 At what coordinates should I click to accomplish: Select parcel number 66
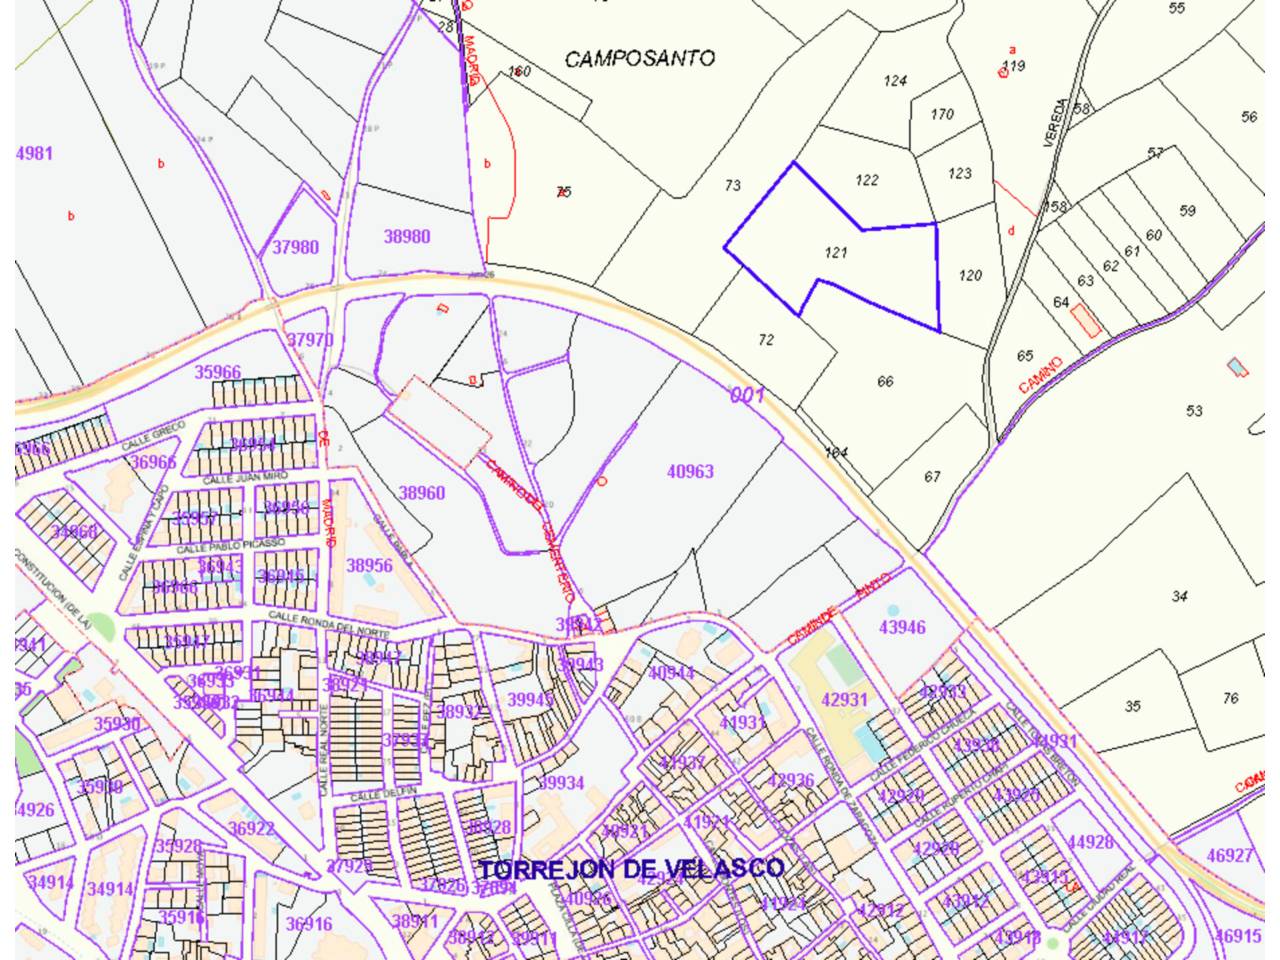click(x=885, y=381)
